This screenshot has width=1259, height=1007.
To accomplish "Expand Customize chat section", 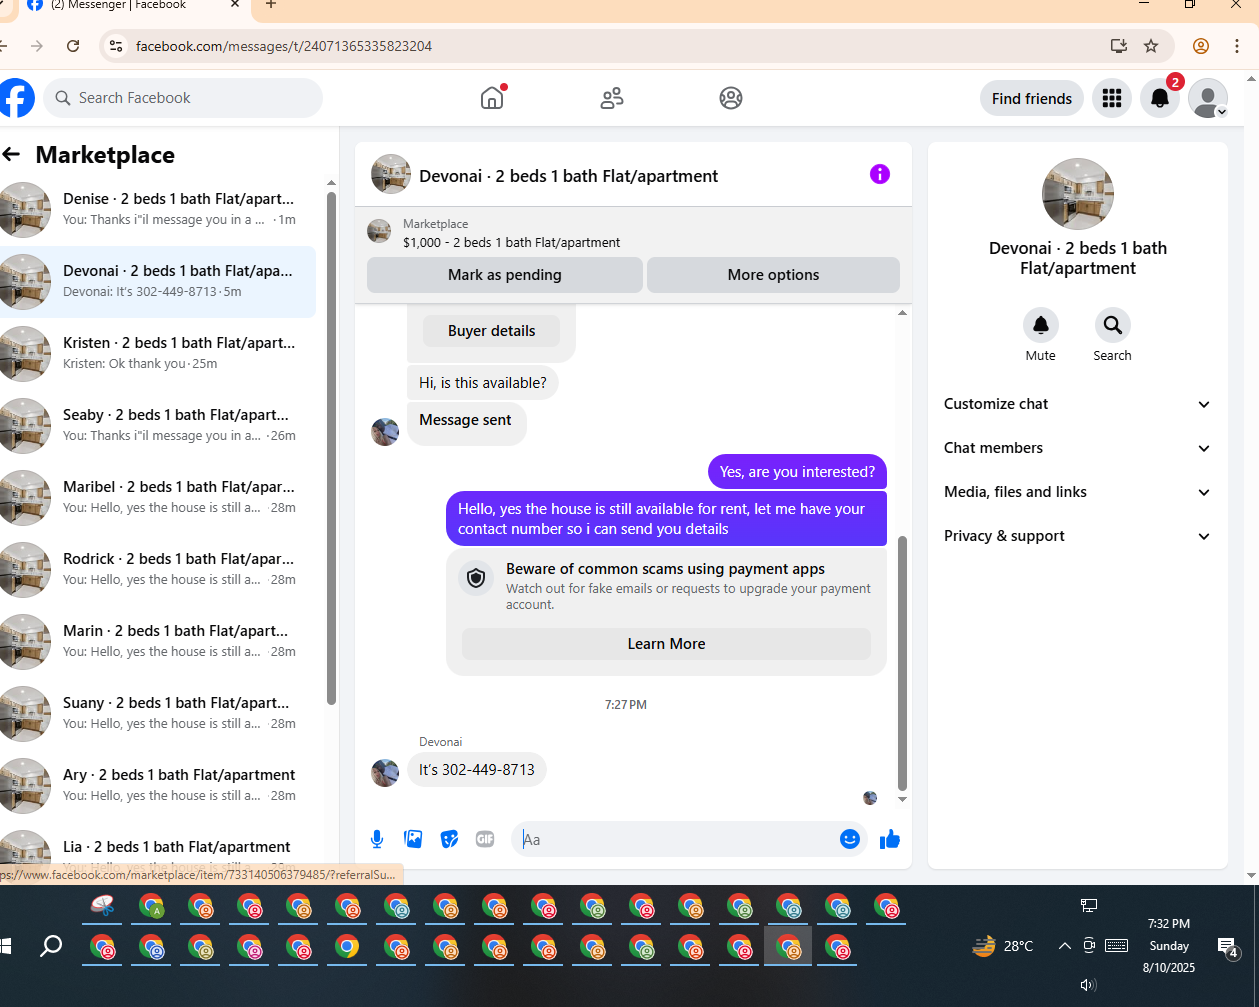I will click(x=1077, y=404).
